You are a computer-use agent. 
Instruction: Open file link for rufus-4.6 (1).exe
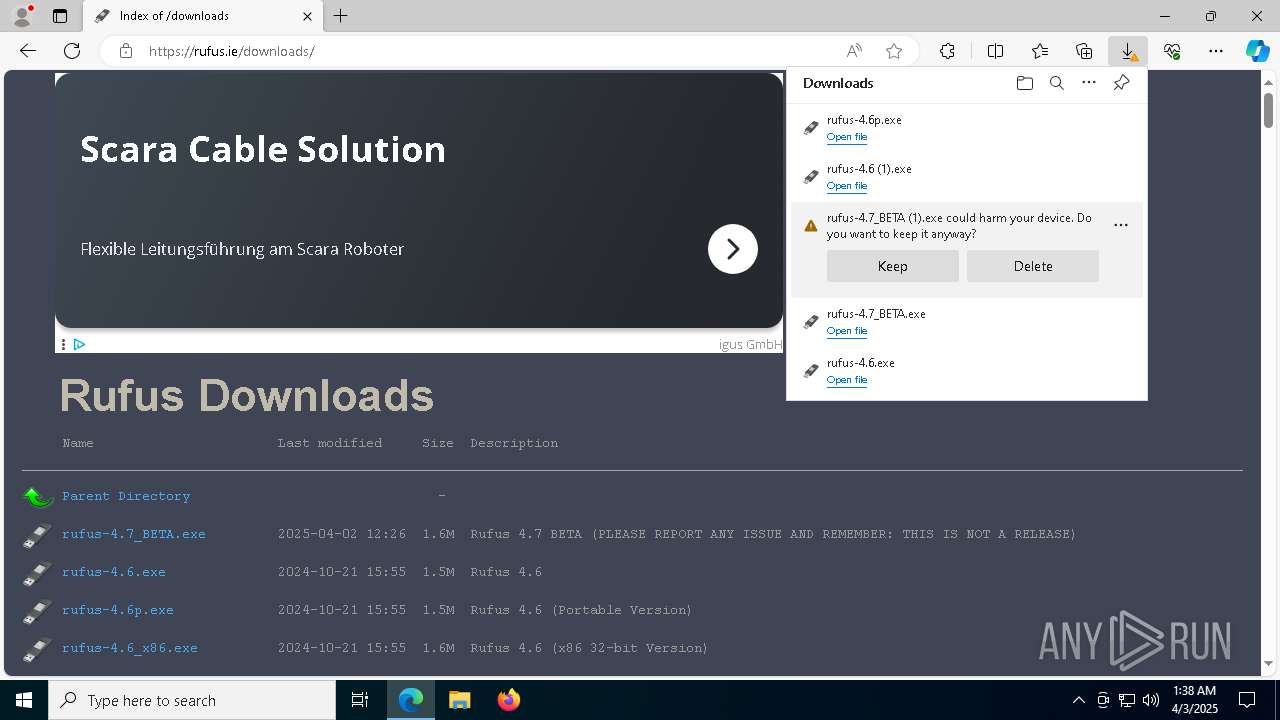(847, 186)
